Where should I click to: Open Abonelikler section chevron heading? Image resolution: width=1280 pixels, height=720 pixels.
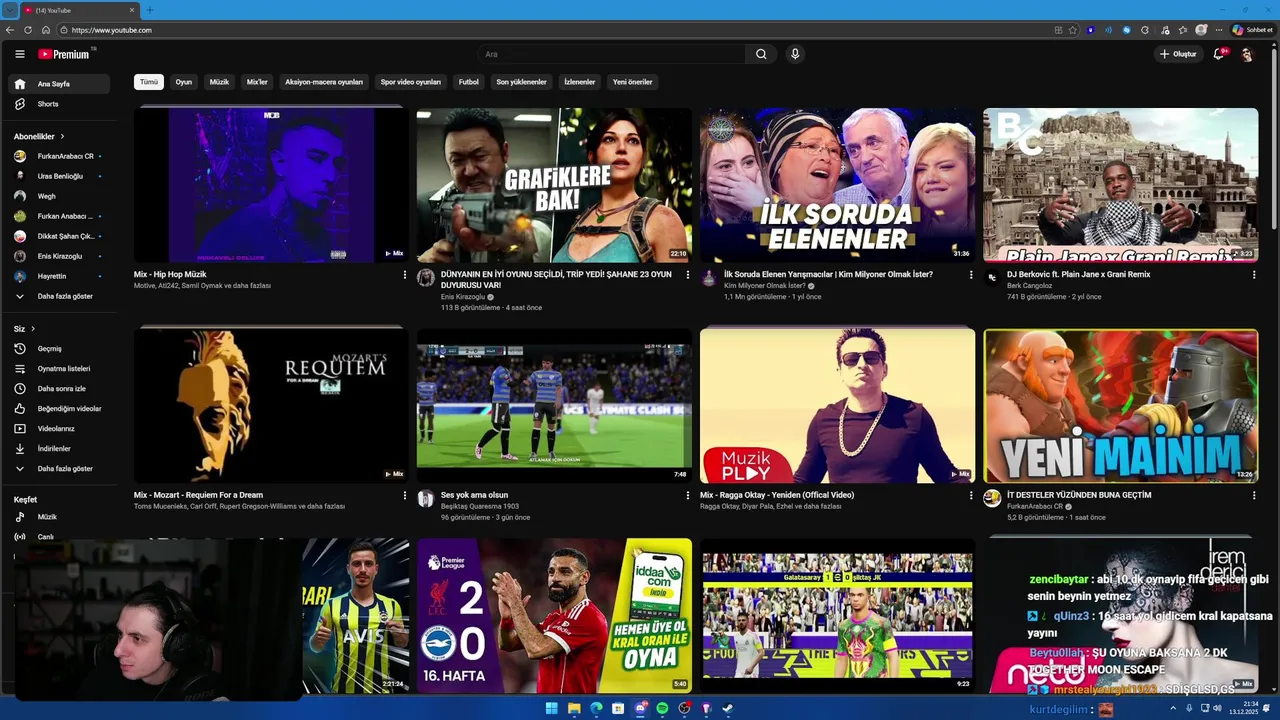[x=39, y=136]
